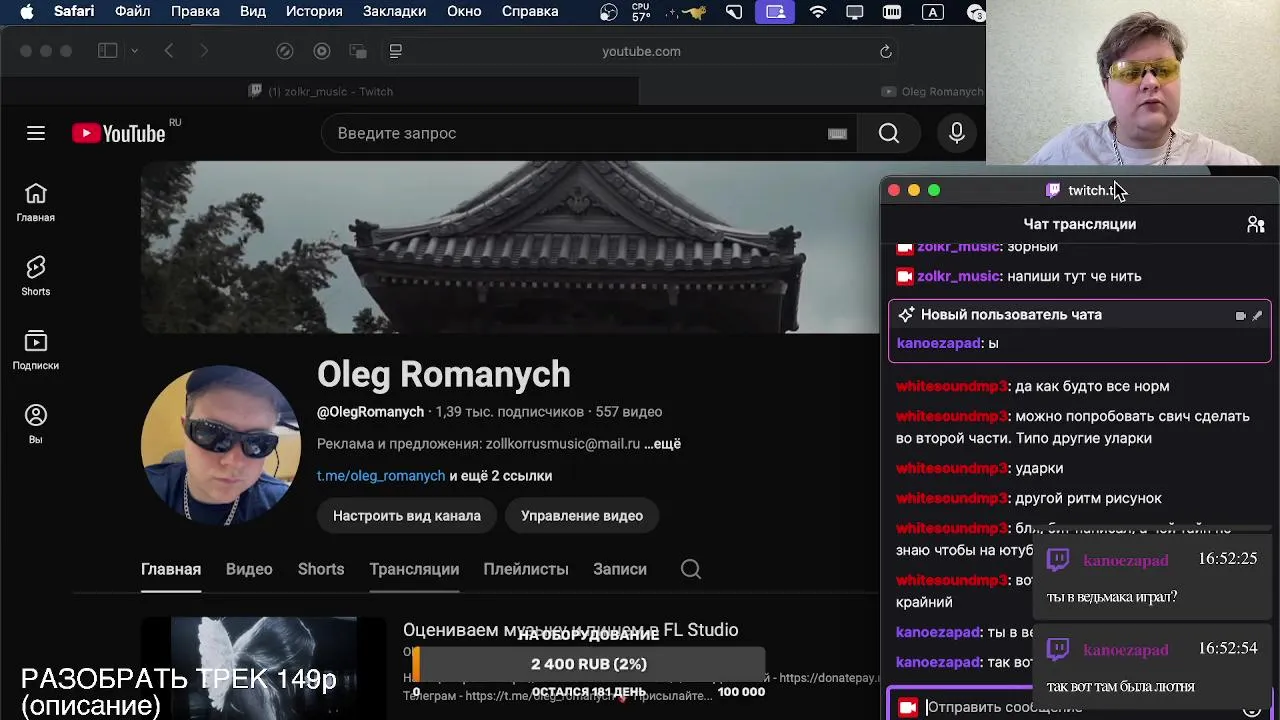
Task: Click whitesoundmp3 in да как будто message
Action: [x=951, y=386]
